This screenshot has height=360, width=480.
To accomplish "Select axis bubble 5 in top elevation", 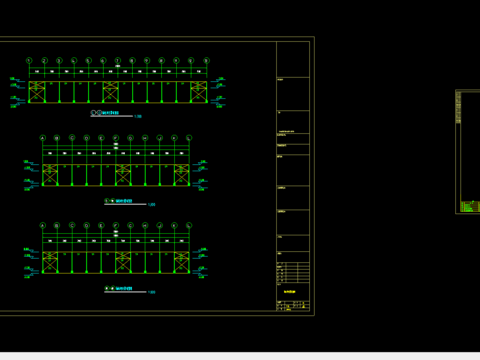I will coord(88,61).
